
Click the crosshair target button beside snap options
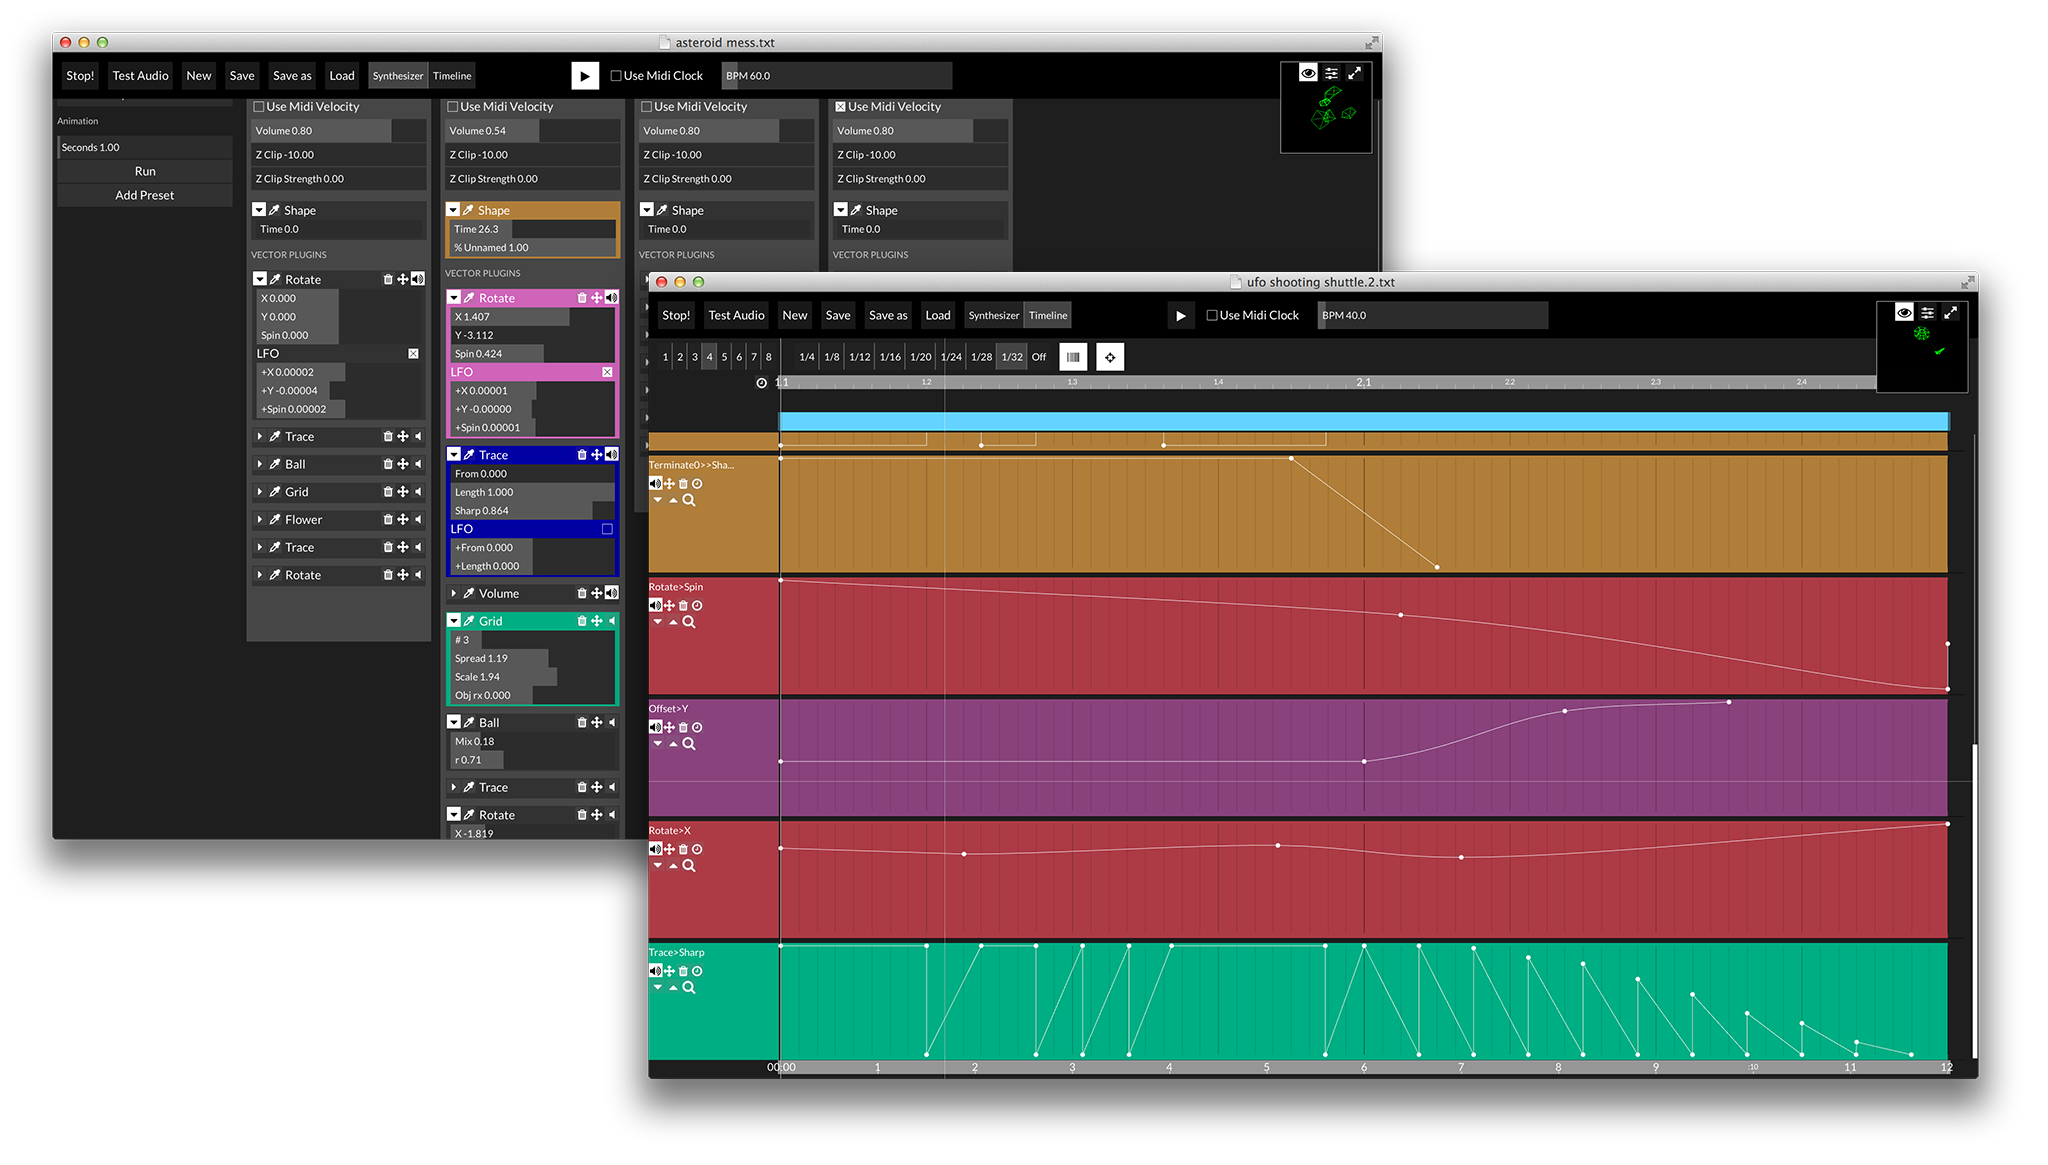pyautogui.click(x=1110, y=357)
